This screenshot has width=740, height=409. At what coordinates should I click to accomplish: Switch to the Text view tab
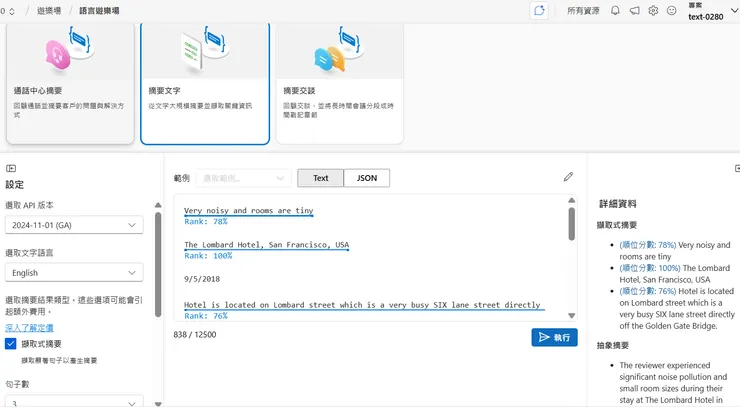(x=320, y=178)
